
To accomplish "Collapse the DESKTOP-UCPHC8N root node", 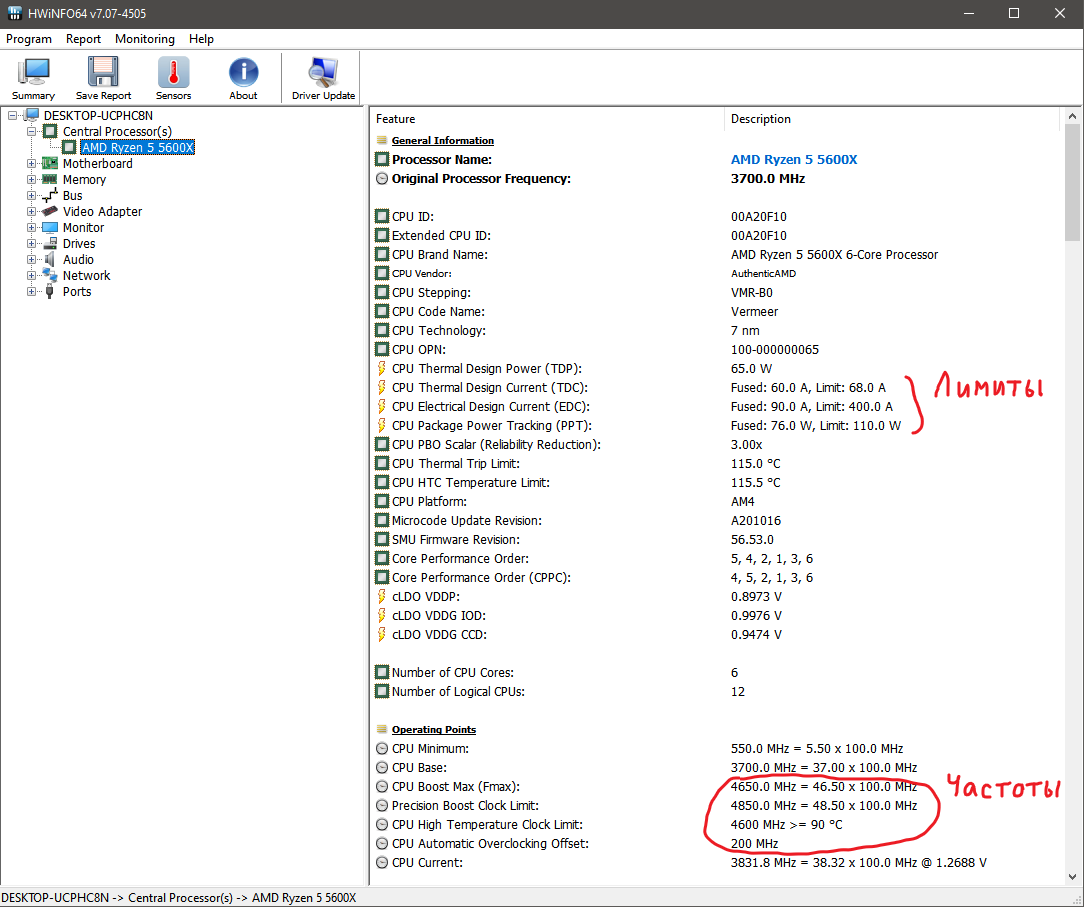I will (x=12, y=115).
